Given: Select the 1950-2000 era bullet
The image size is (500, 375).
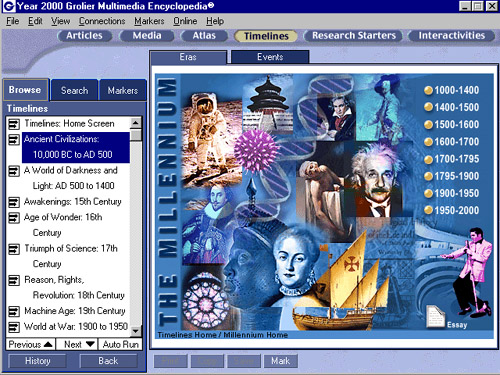Looking at the screenshot, I should pyautogui.click(x=428, y=211).
